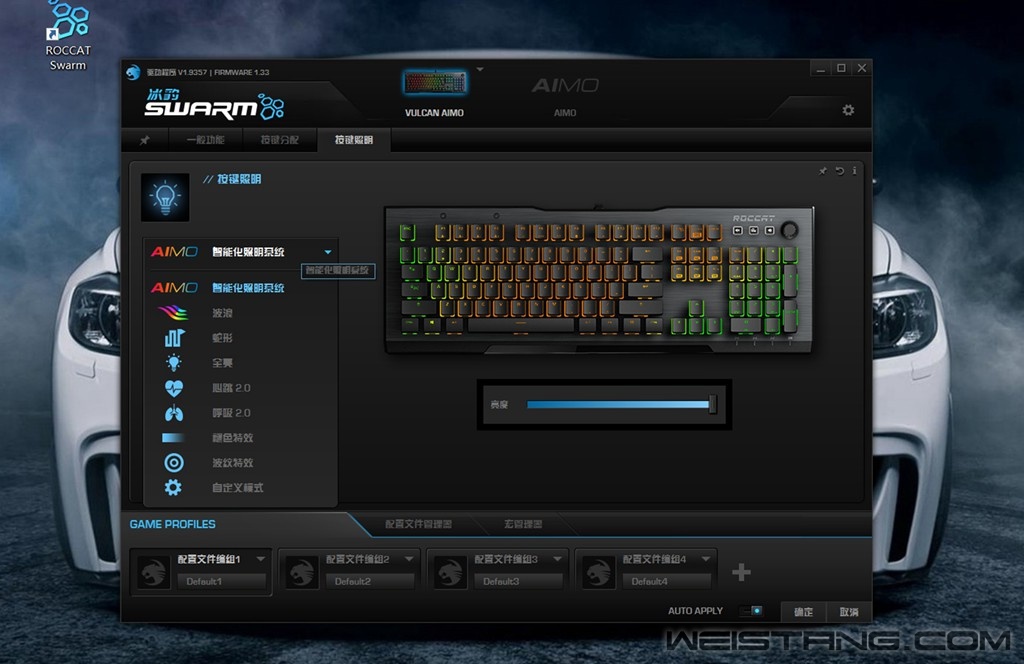Viewport: 1024px width, 664px height.
Task: Click the AIMO logo in effects list
Action: pos(174,287)
